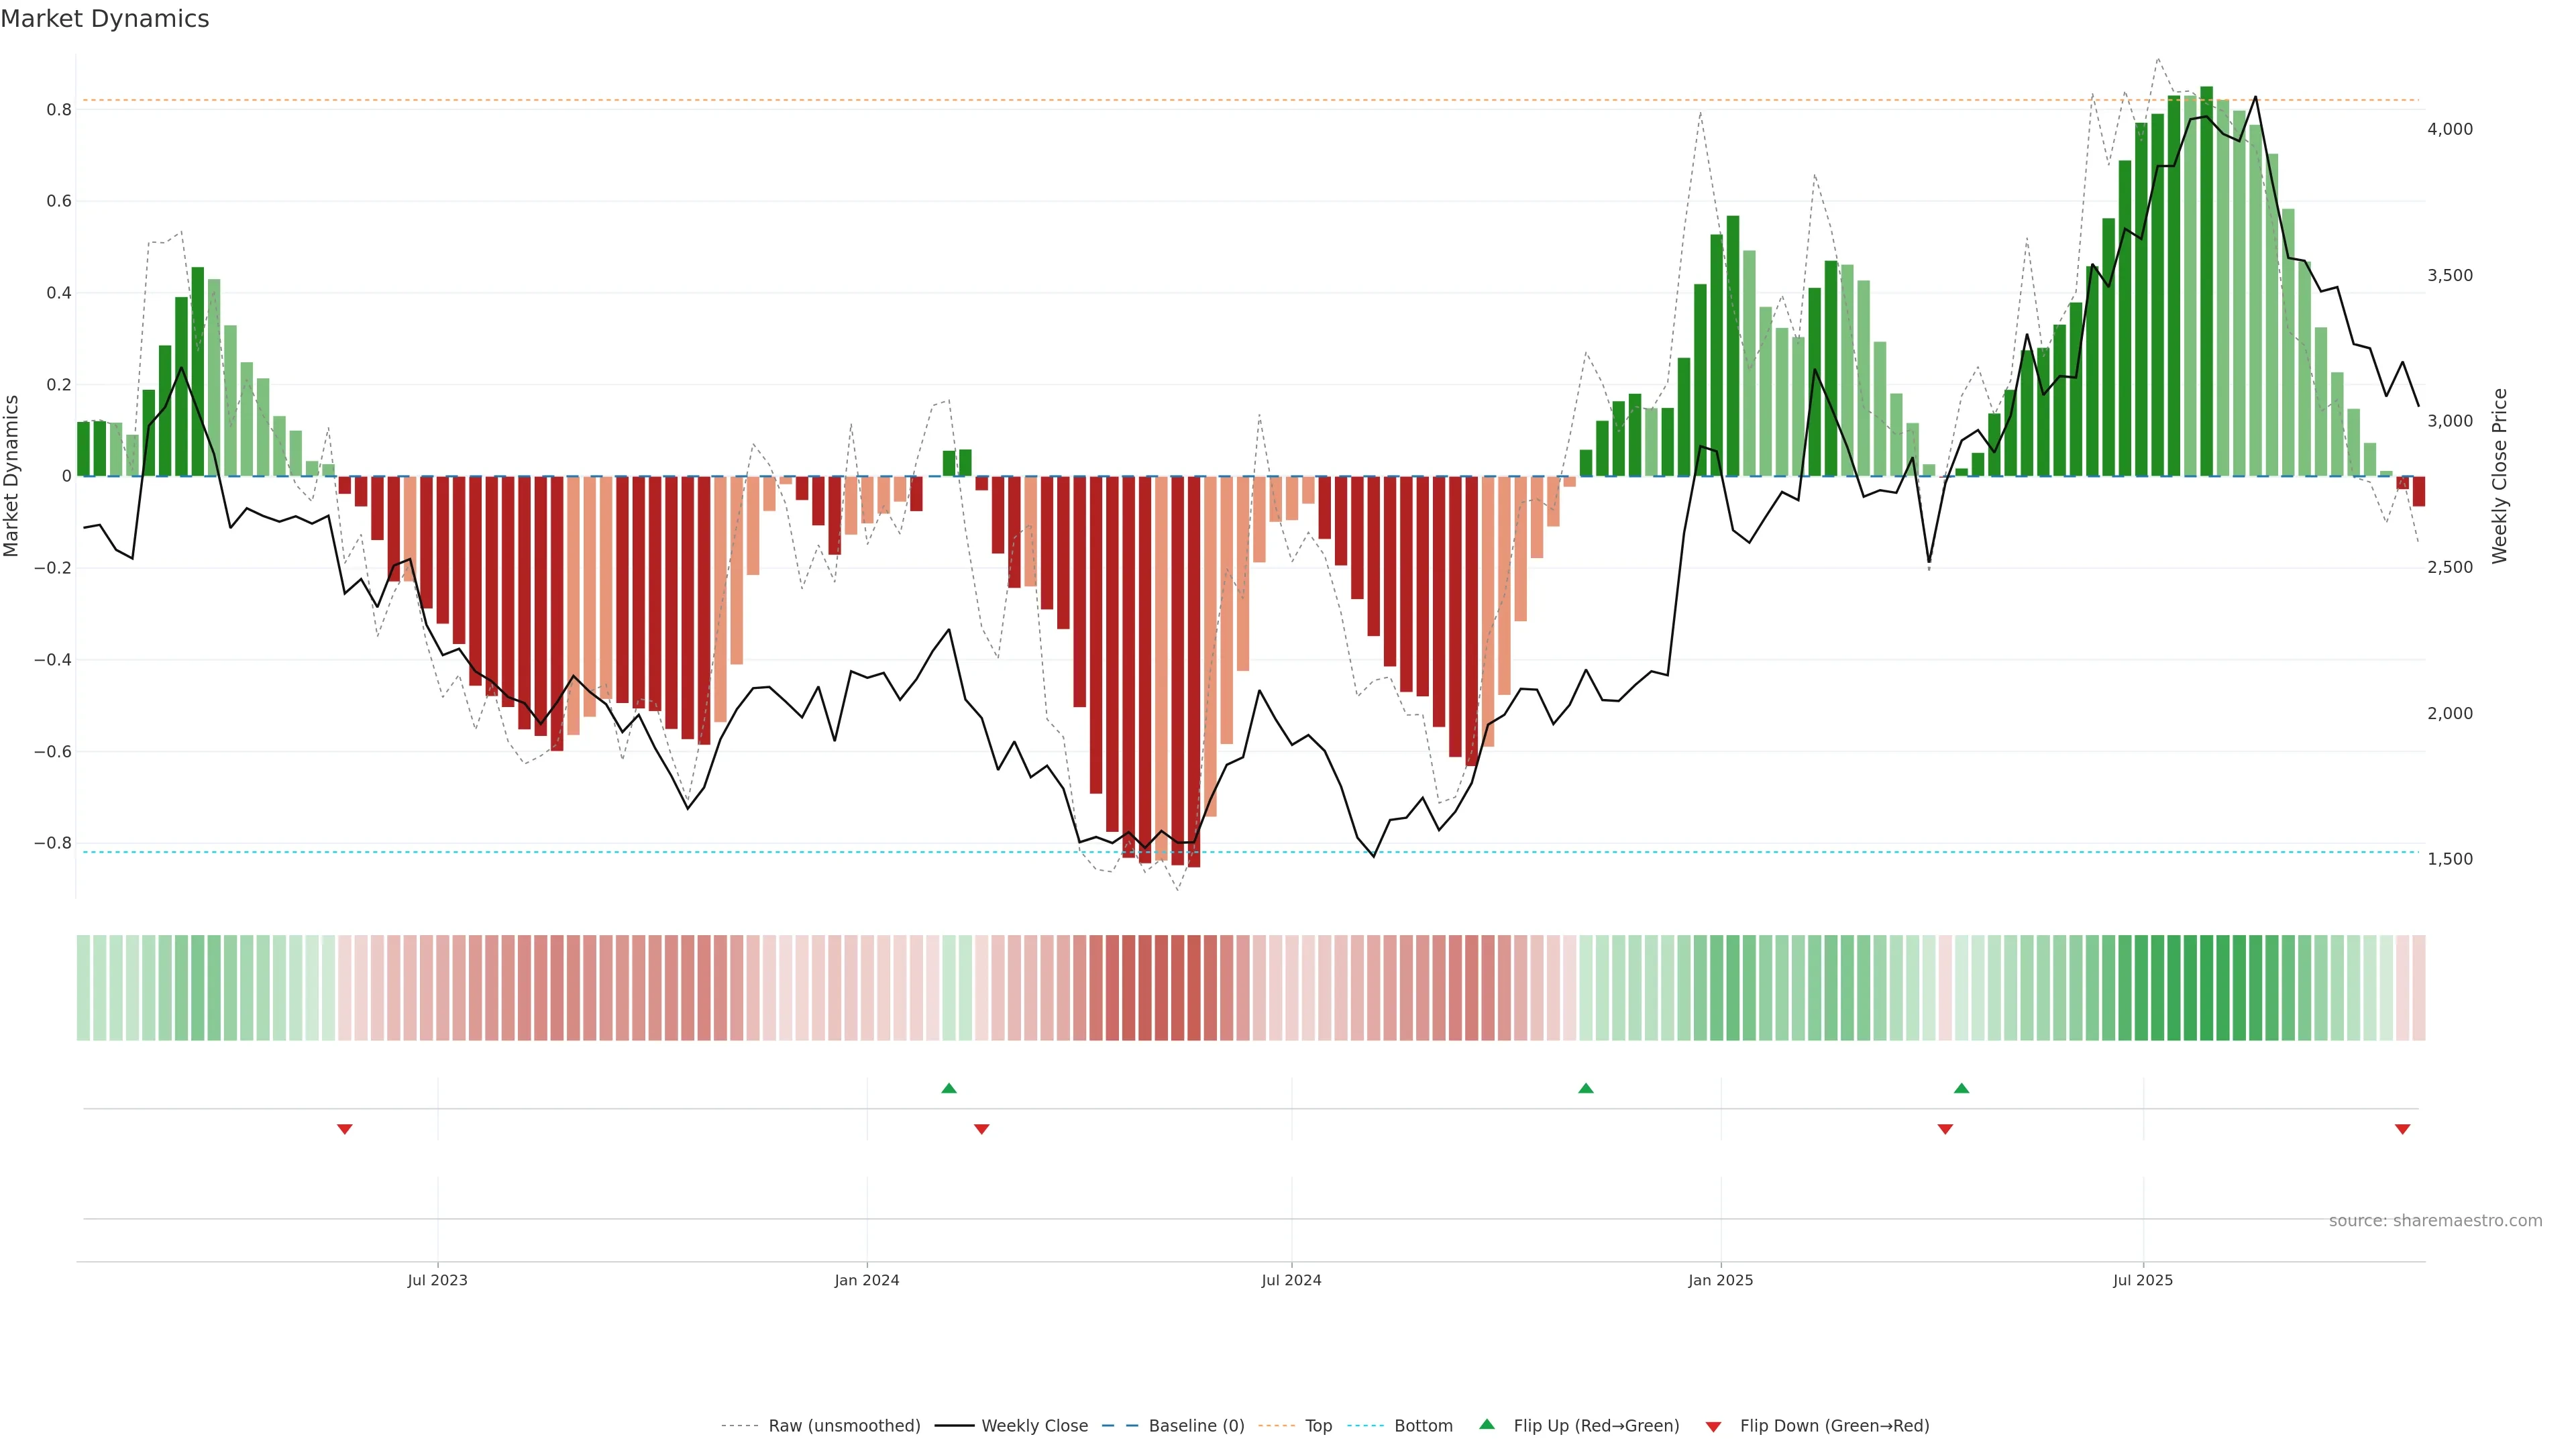Click the green flip-up triangle before Jan 2025
Screen dimensions: 2576x1449
[1585, 1088]
